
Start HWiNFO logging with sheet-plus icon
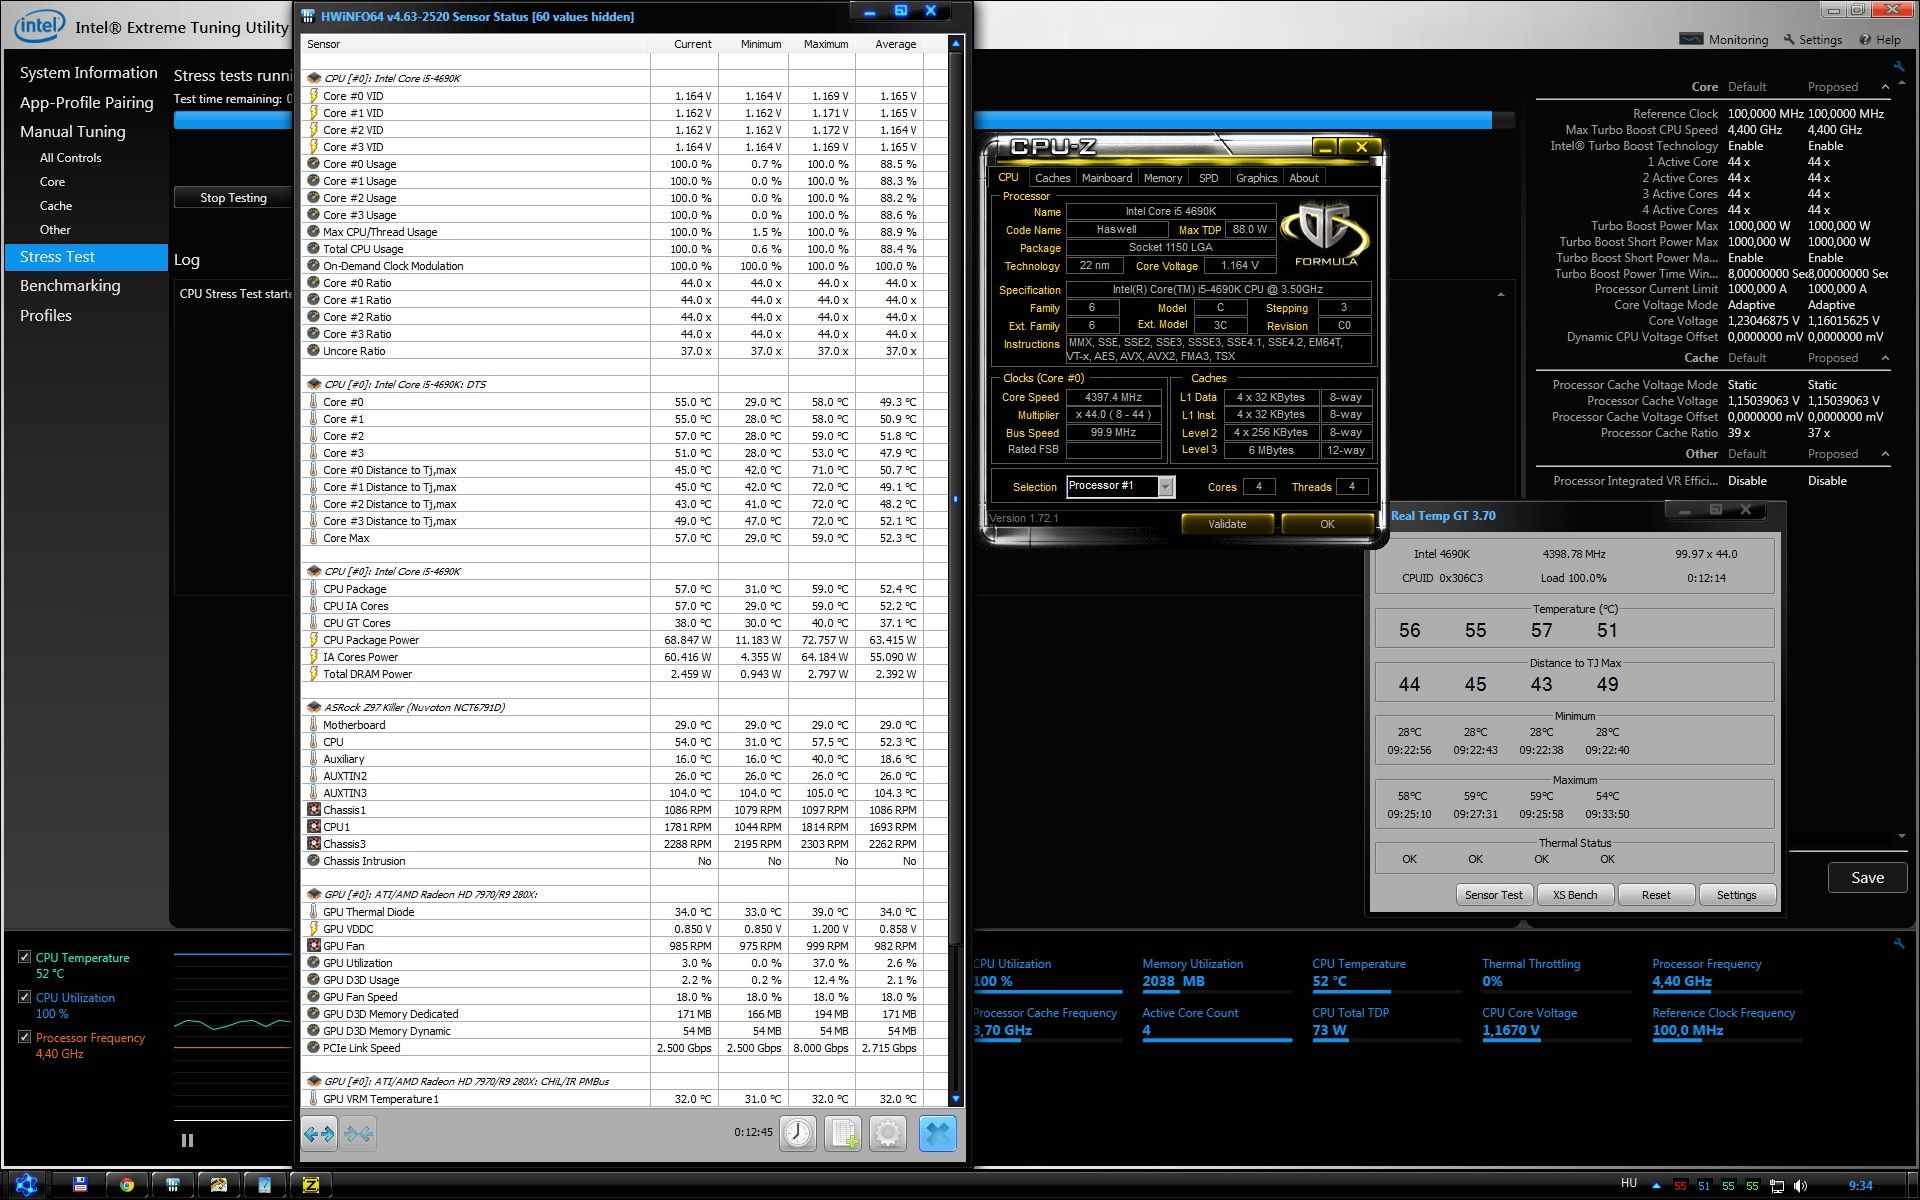tap(843, 1133)
